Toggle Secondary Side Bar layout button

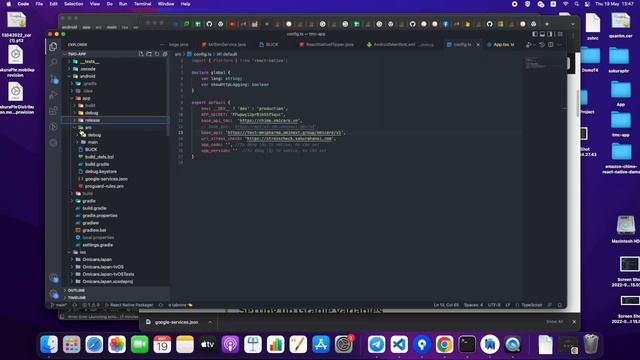pyautogui.click(x=549, y=34)
